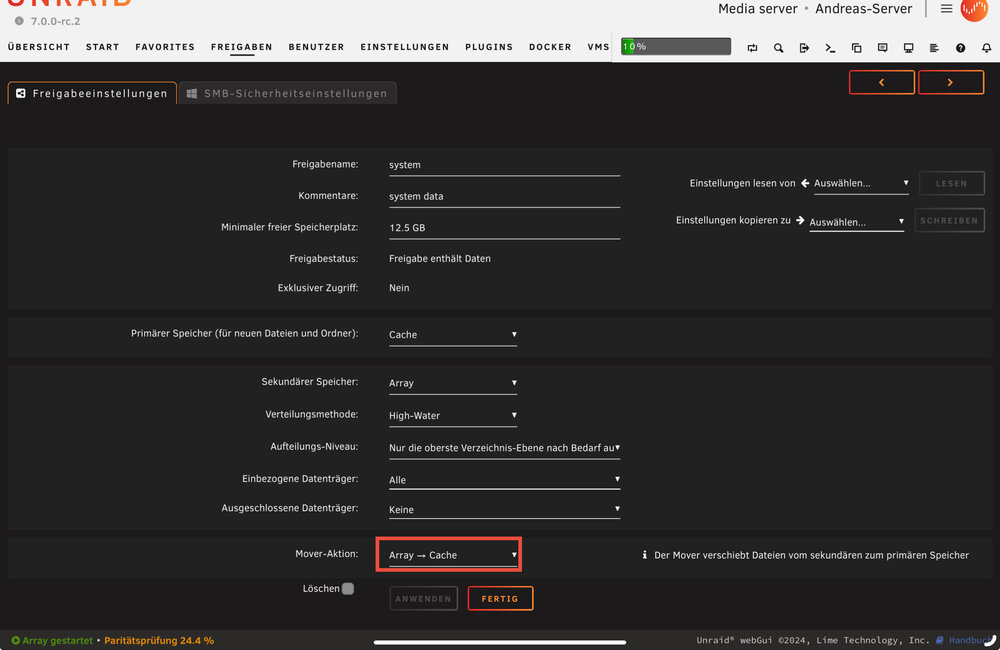The height and width of the screenshot is (650, 1000).
Task: Expand the Primärer Speicher Cache dropdown
Action: coord(452,334)
